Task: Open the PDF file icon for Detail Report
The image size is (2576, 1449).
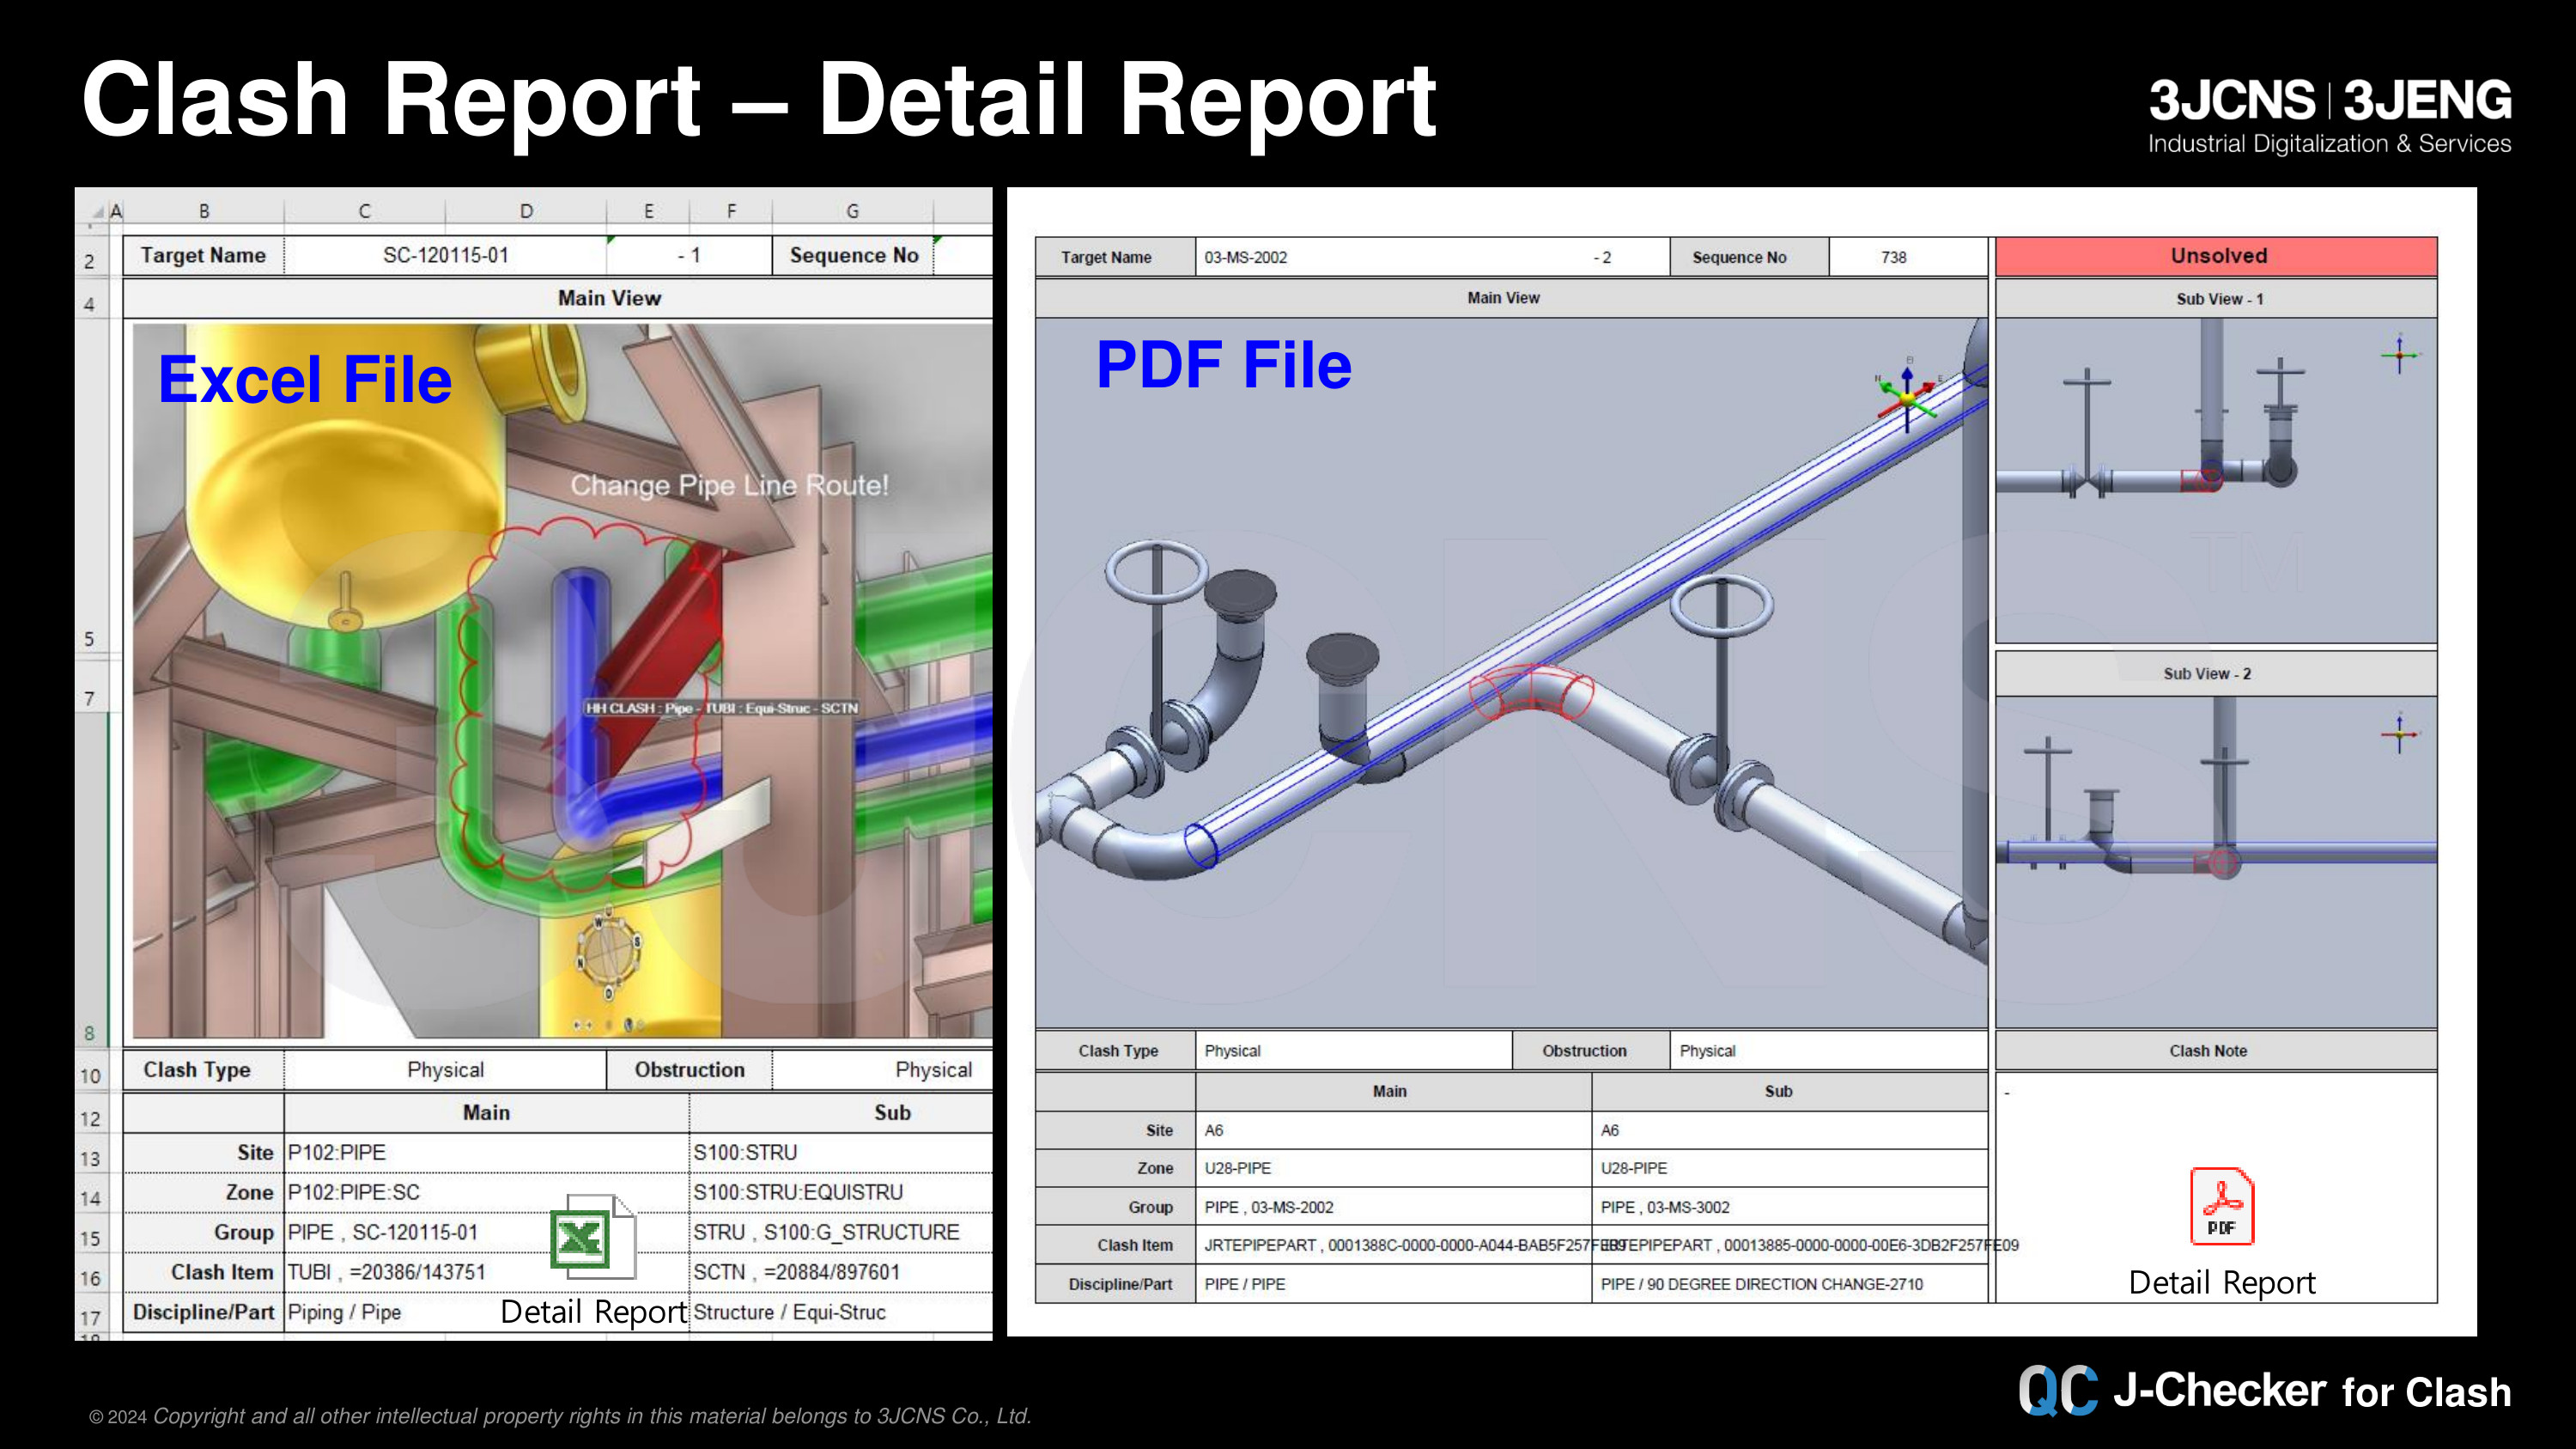Action: point(2222,1206)
